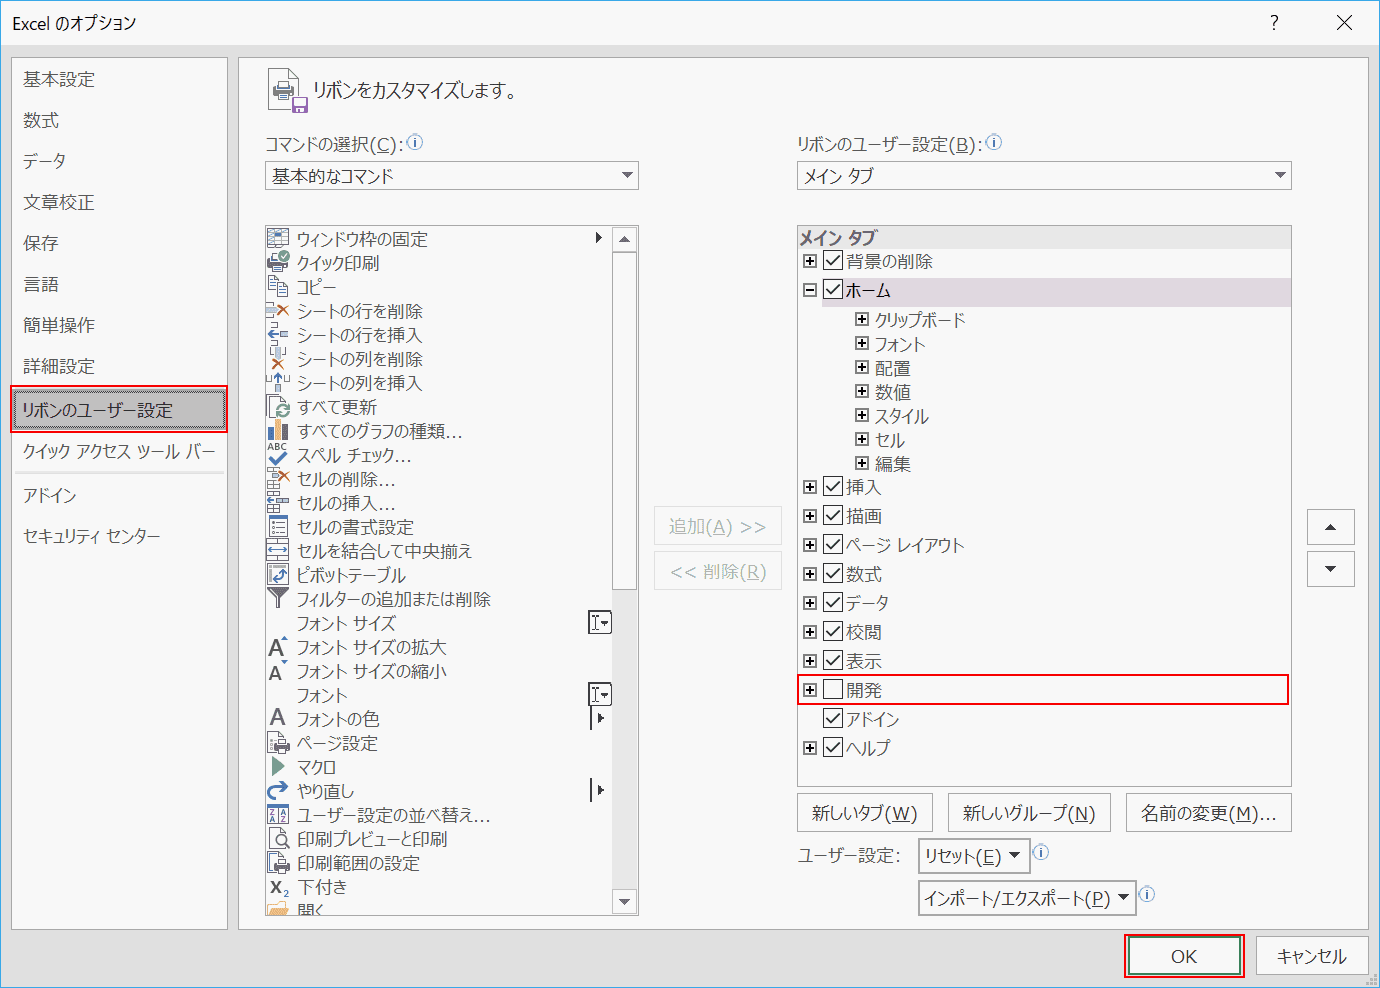Click the info icon next to リセット

tap(1041, 853)
